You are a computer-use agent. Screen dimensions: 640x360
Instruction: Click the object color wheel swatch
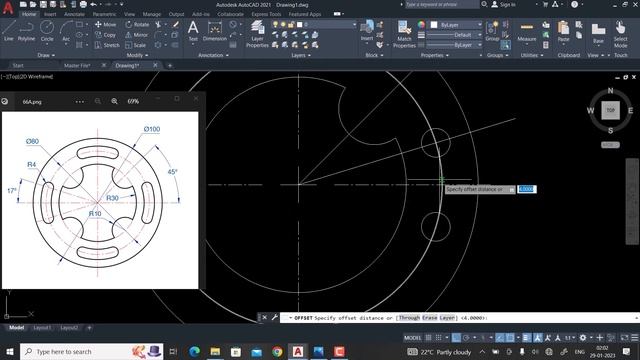[x=422, y=24]
